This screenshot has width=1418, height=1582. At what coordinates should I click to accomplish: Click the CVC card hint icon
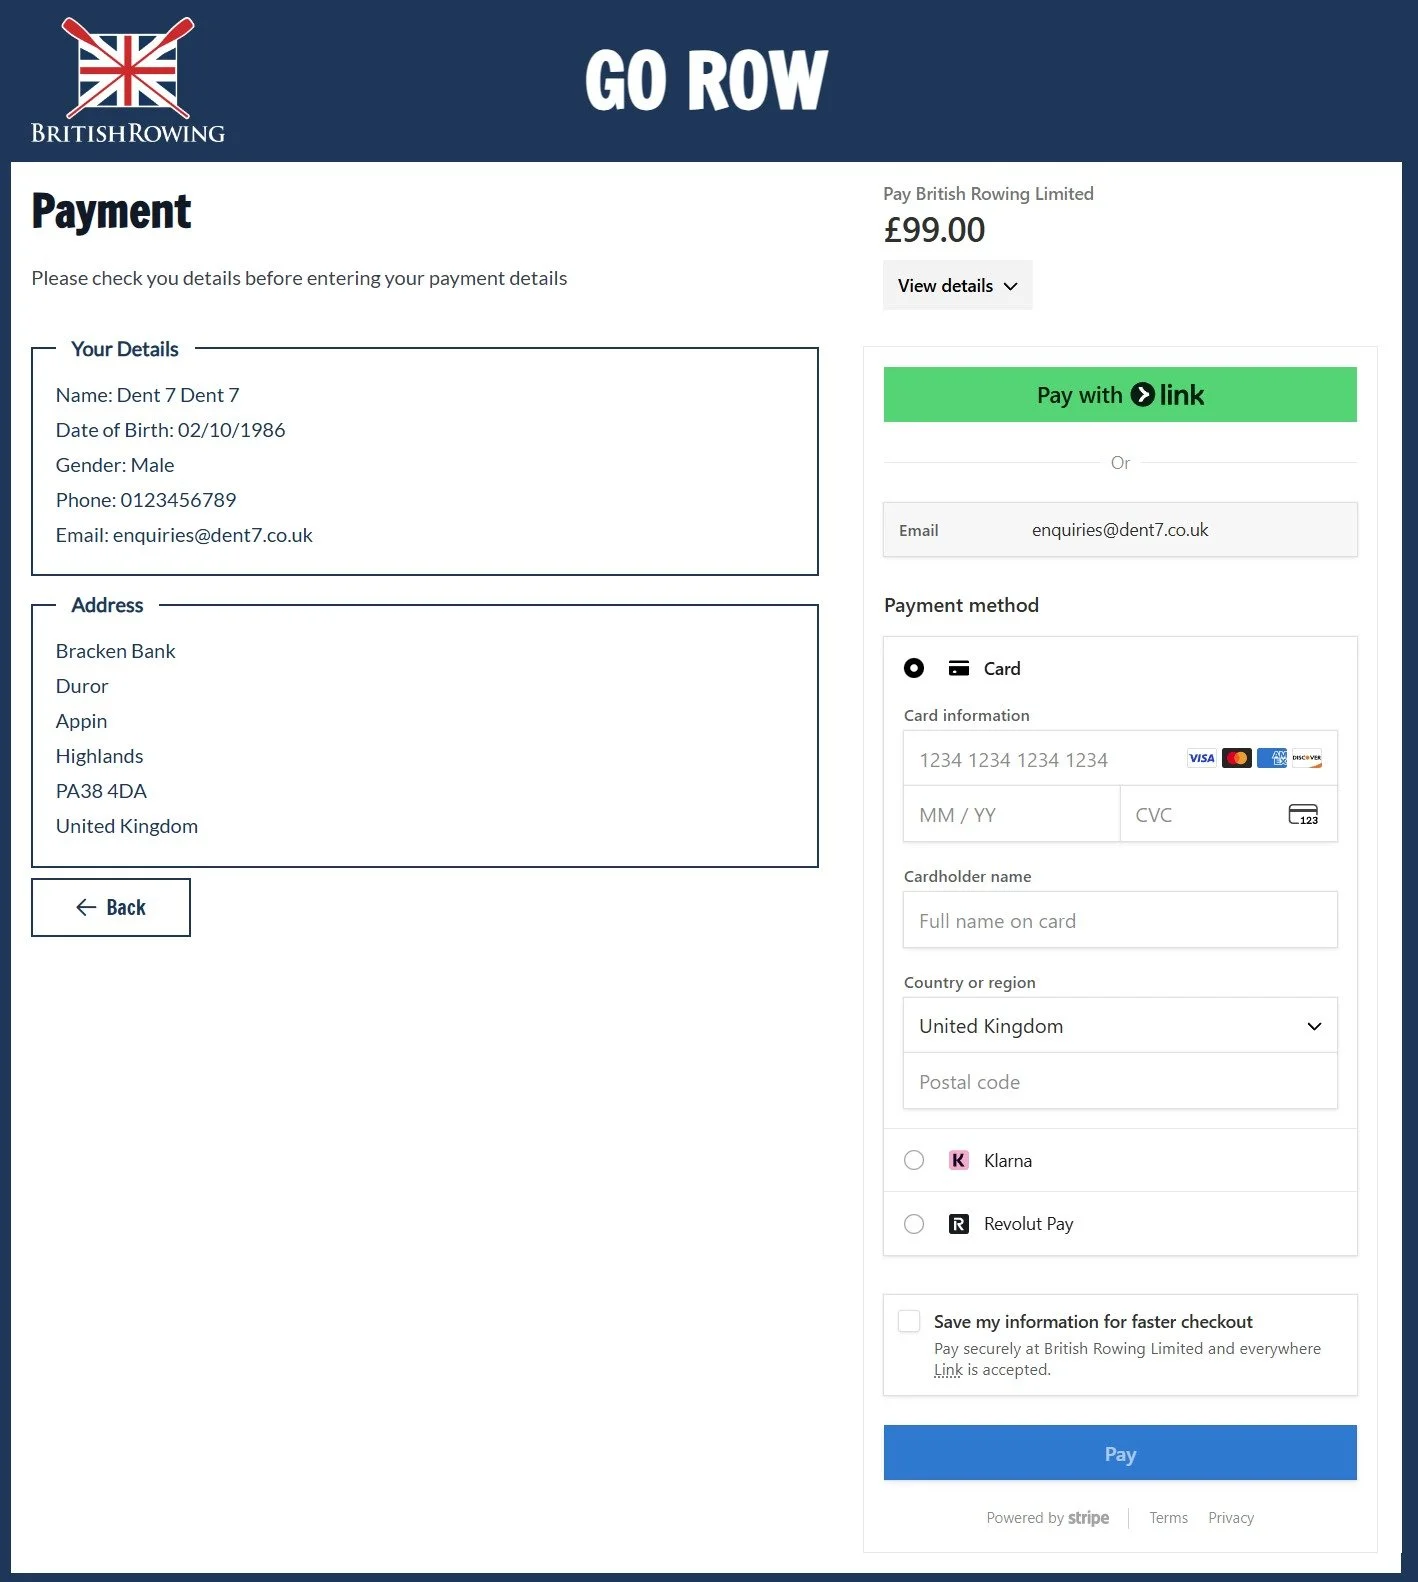(x=1303, y=814)
